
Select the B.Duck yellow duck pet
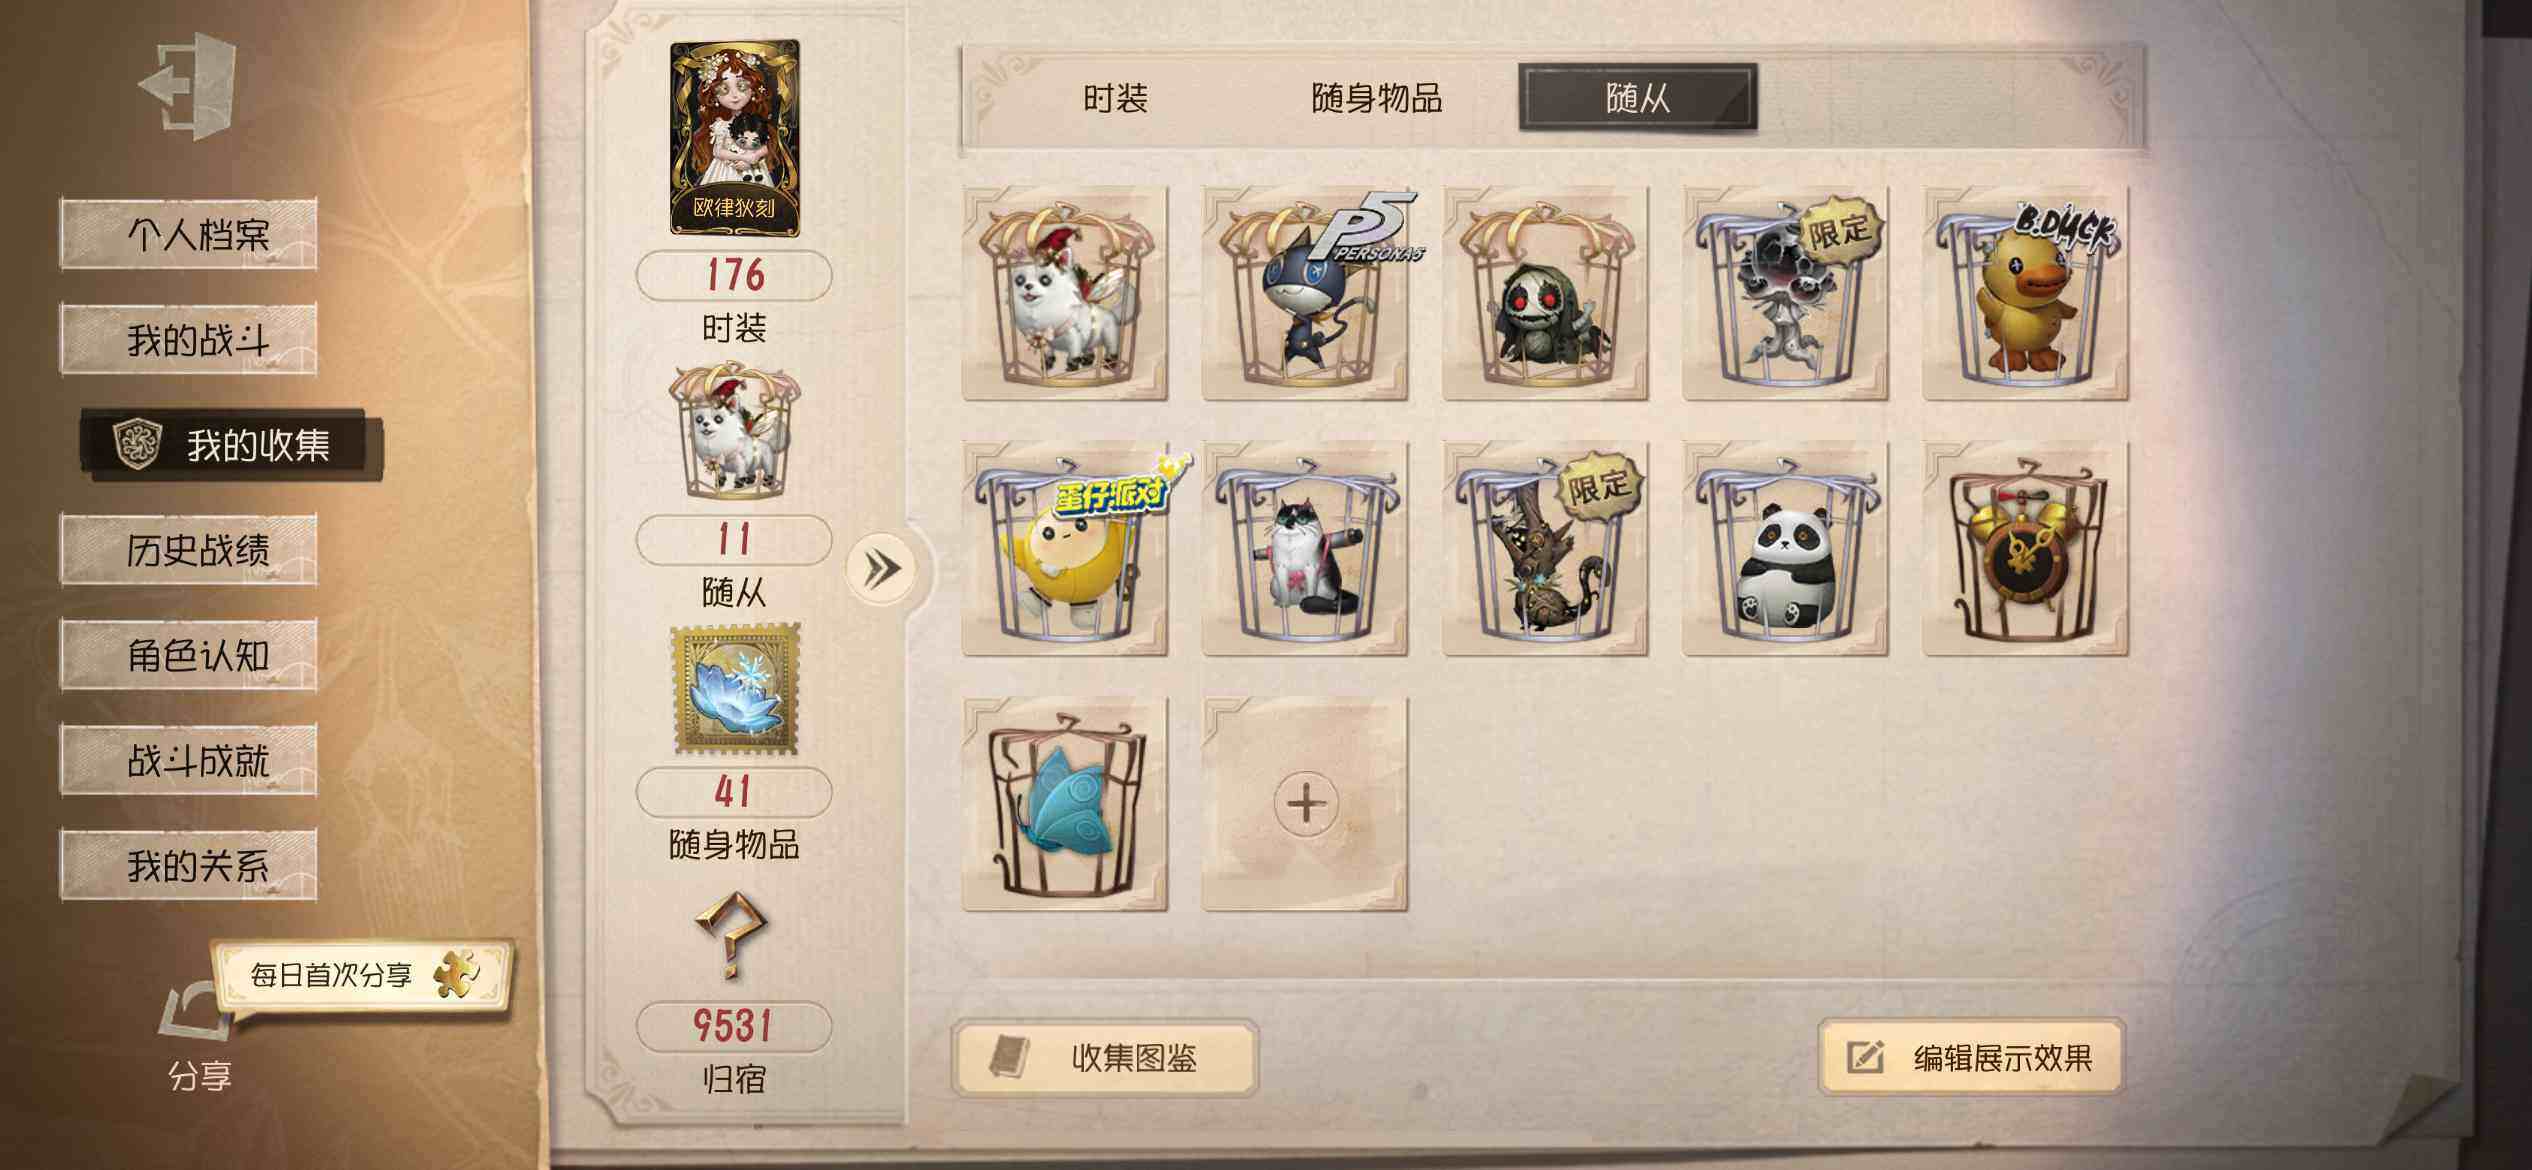click(x=2025, y=293)
